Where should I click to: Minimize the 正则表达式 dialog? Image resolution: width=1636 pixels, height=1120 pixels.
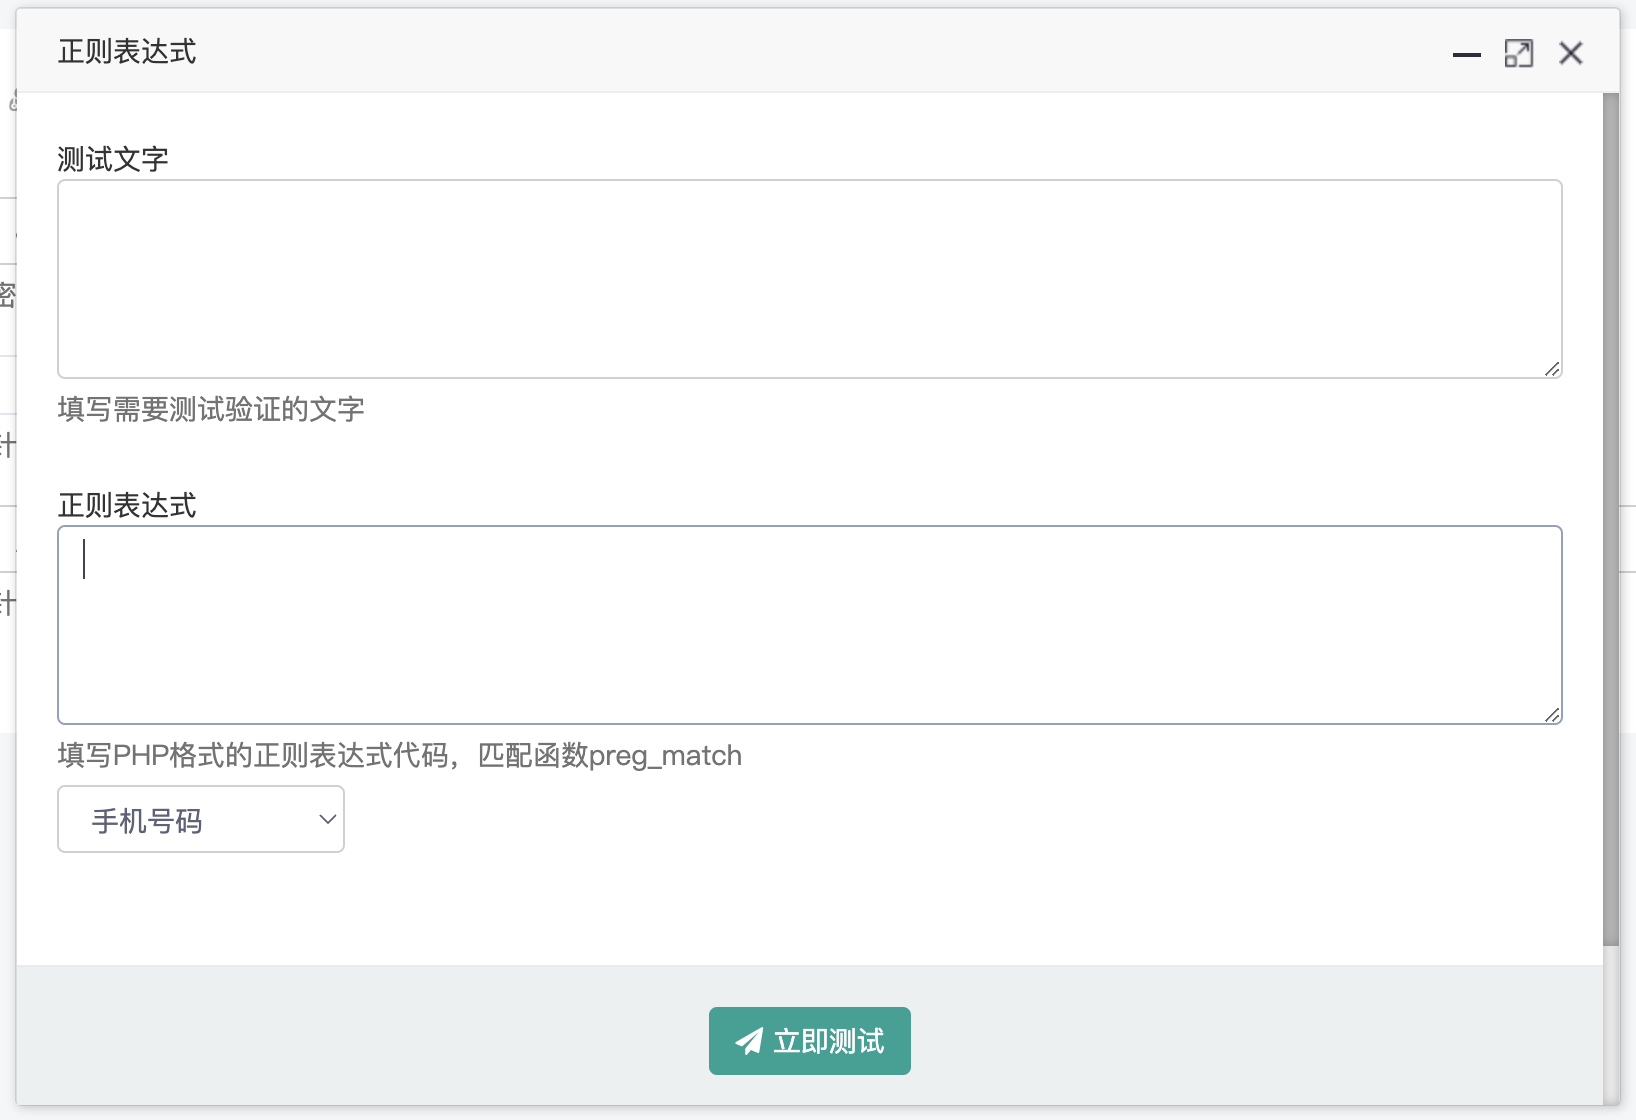(x=1466, y=54)
